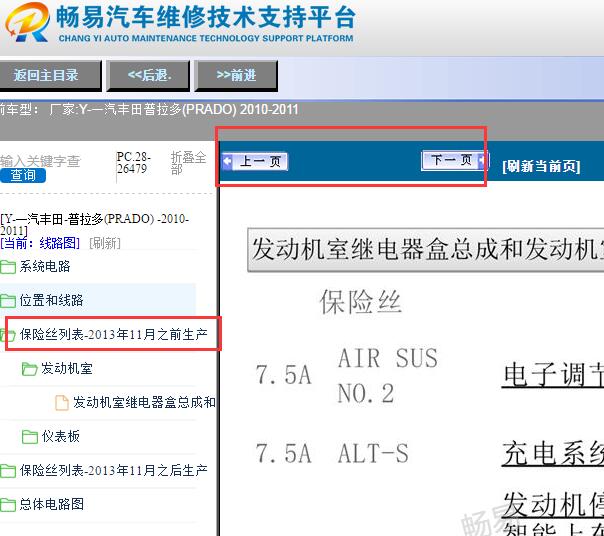The image size is (604, 536).
Task: Click open folder icon beside 保险丝列表-2013年11月之前生产
Action: tap(8, 334)
